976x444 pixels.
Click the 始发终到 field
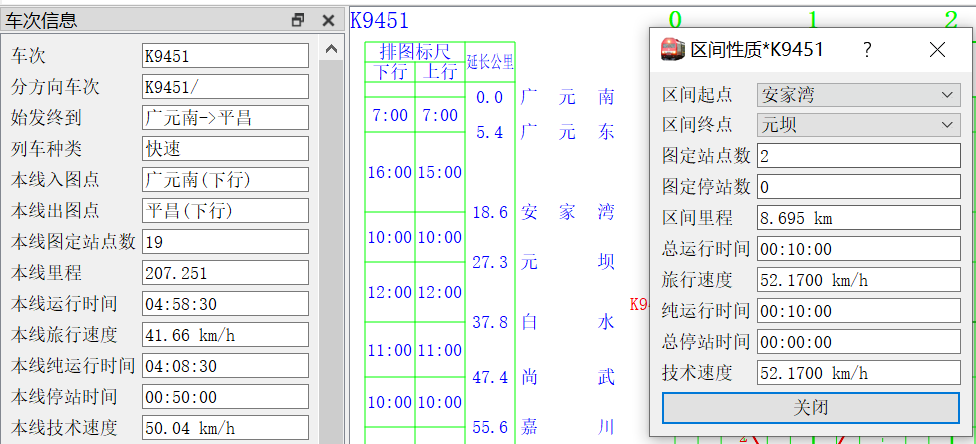225,118
